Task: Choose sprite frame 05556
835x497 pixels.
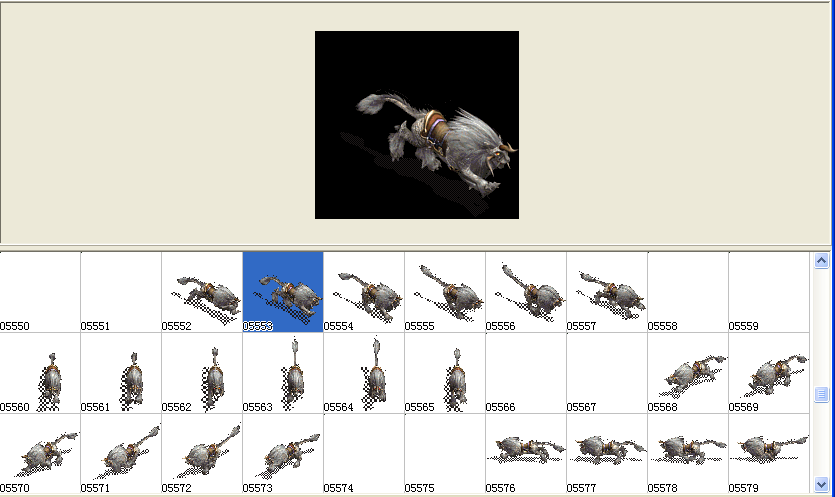Action: 526,292
